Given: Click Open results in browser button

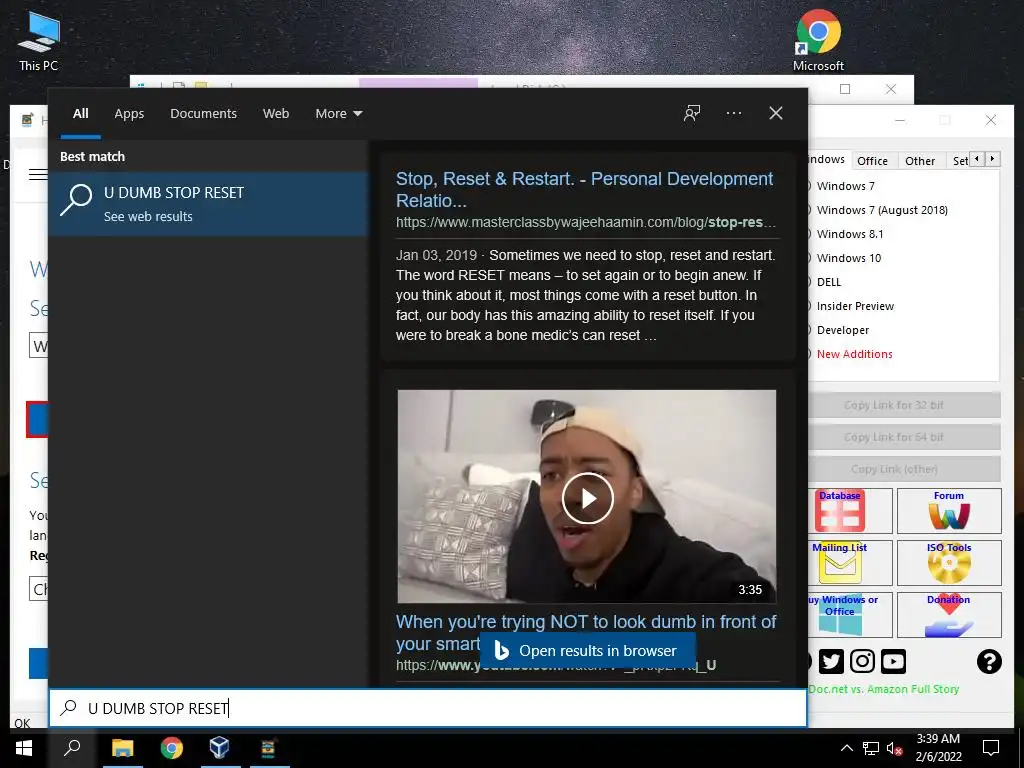Looking at the screenshot, I should pyautogui.click(x=587, y=650).
